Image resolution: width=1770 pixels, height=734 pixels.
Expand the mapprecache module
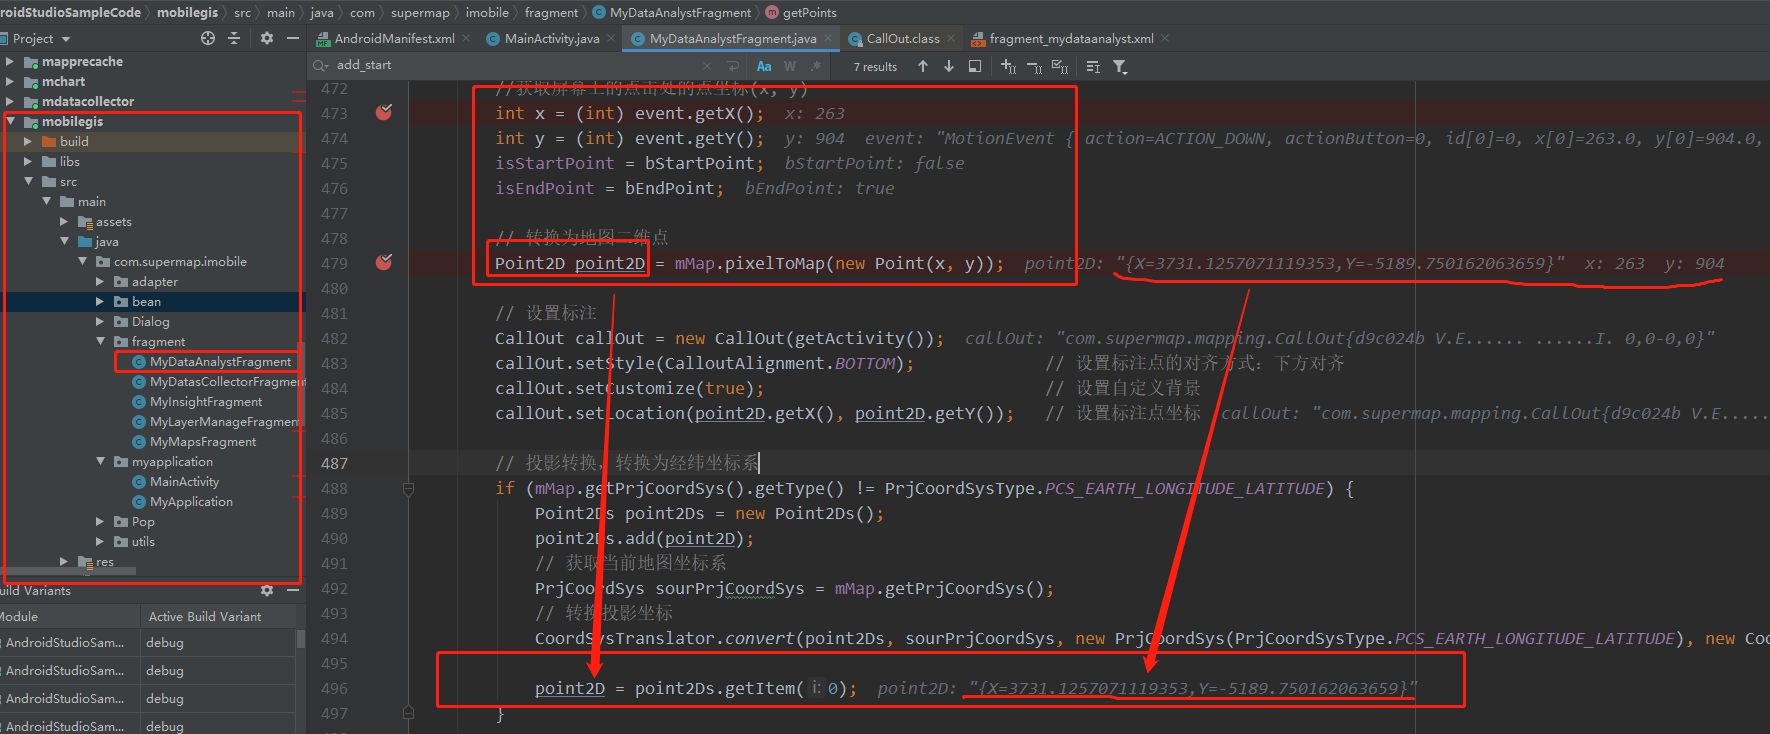(10, 61)
